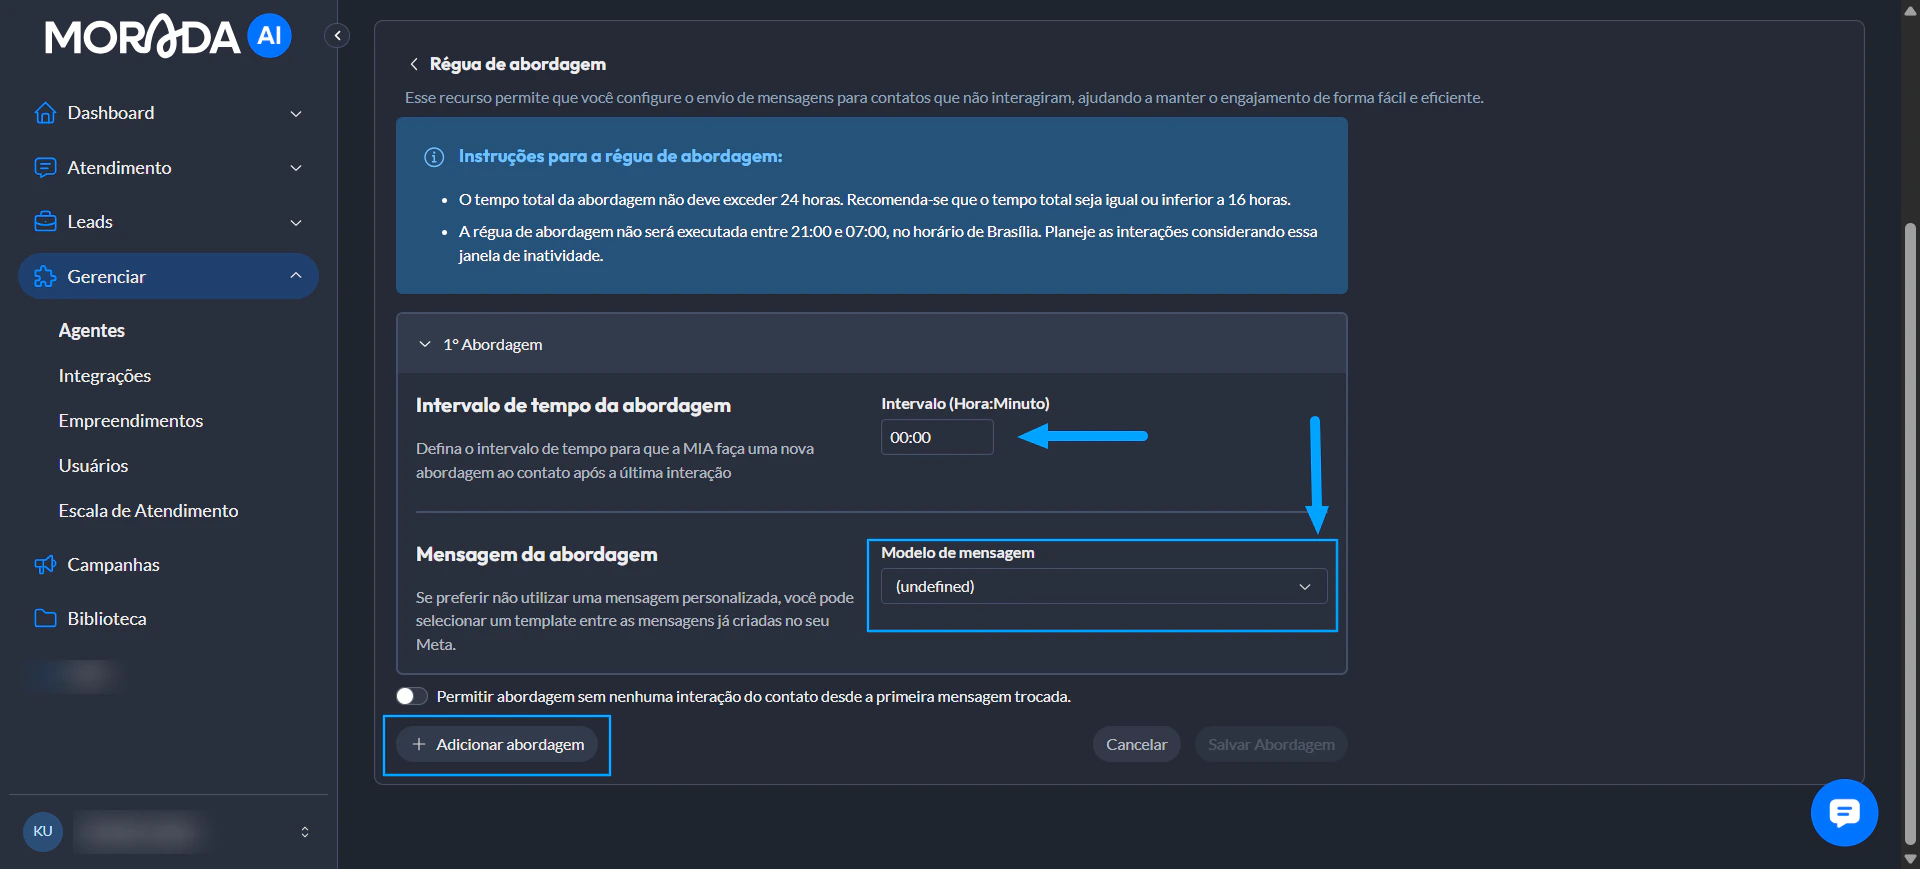Click the Cancelar button
This screenshot has width=1920, height=869.
(x=1136, y=744)
